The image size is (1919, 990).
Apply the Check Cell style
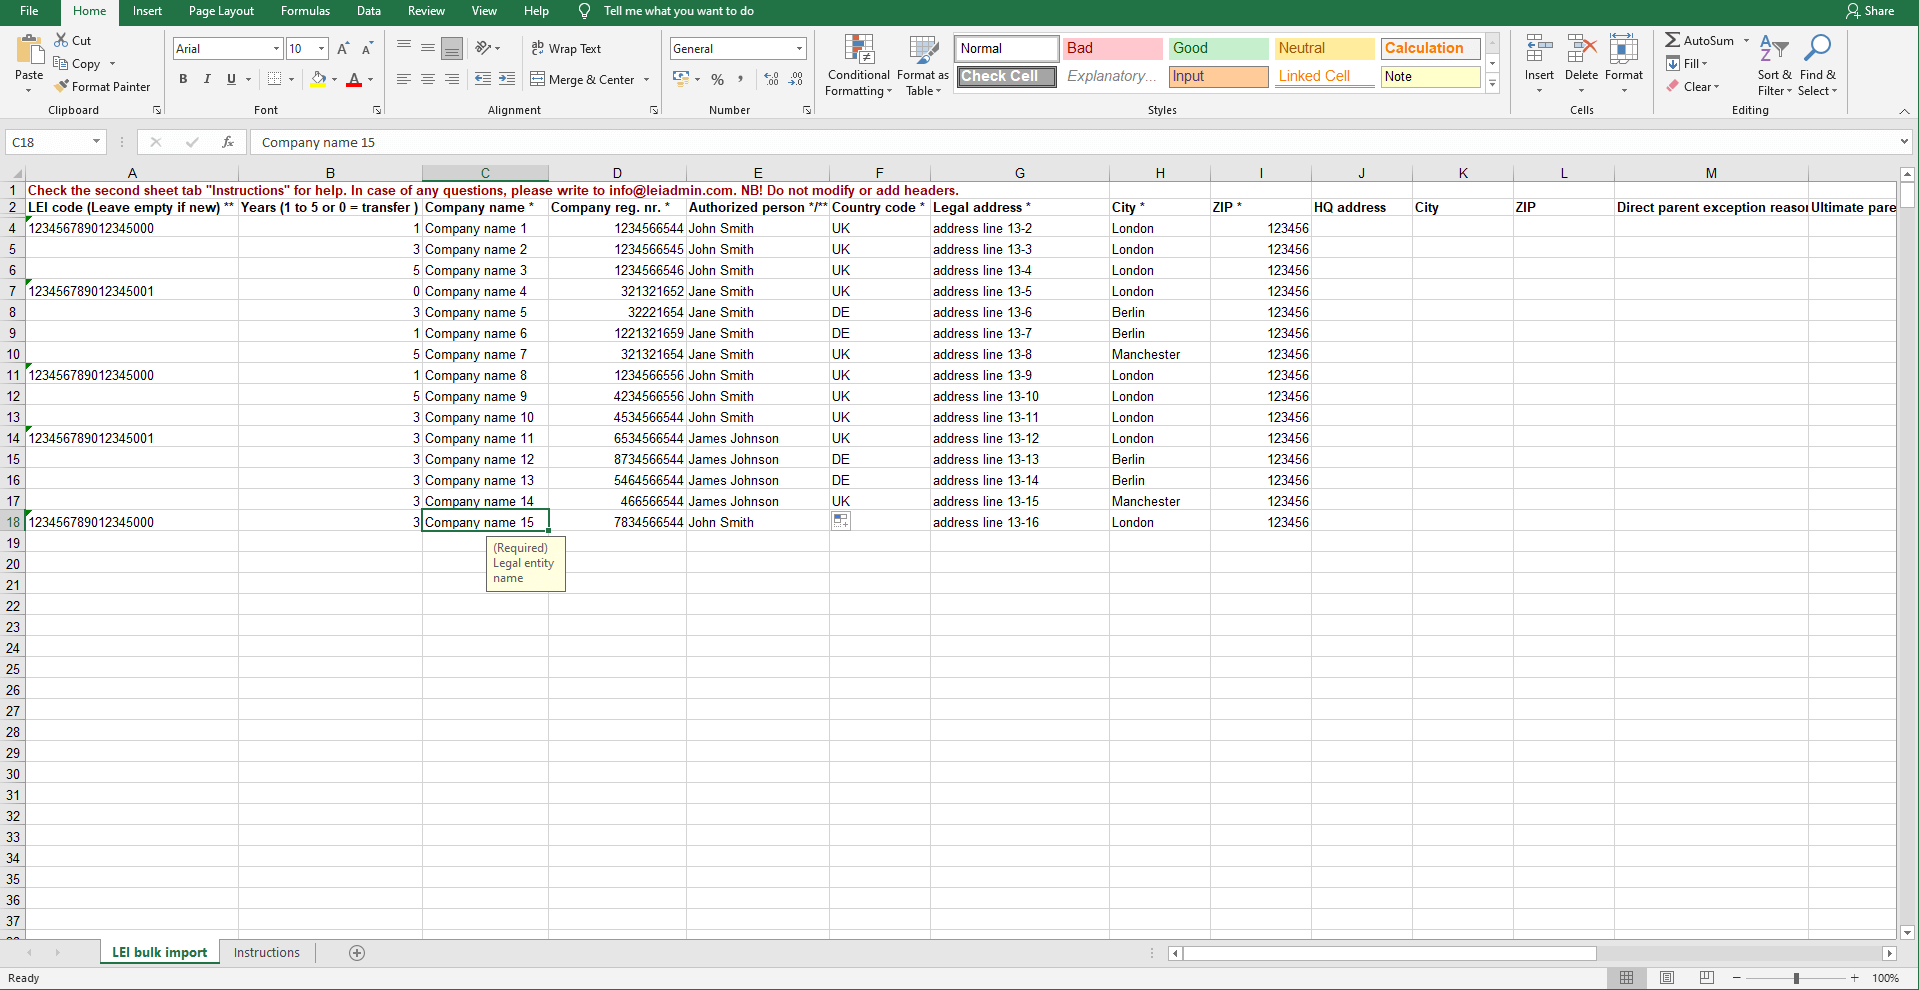click(1006, 76)
